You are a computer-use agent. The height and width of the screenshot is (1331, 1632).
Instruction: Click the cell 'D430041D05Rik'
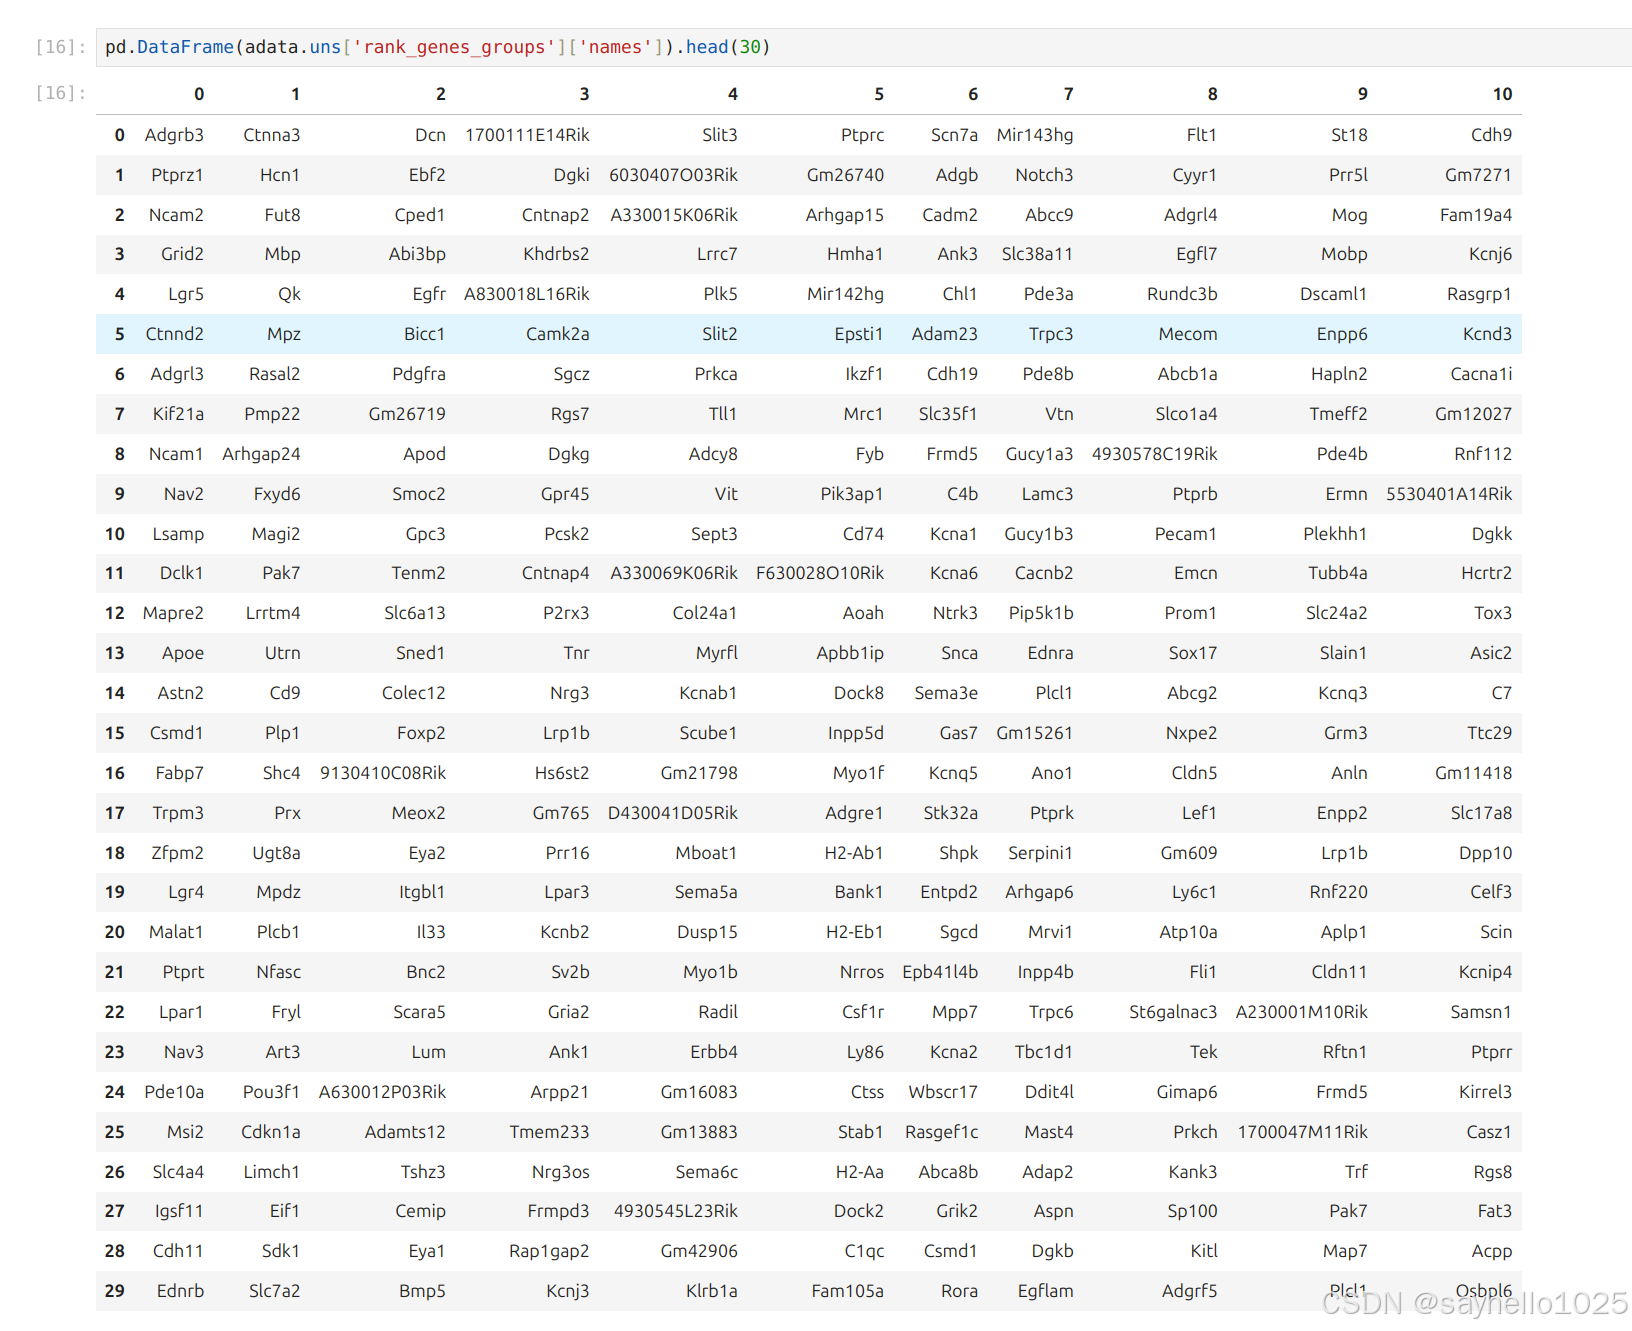pyautogui.click(x=673, y=813)
